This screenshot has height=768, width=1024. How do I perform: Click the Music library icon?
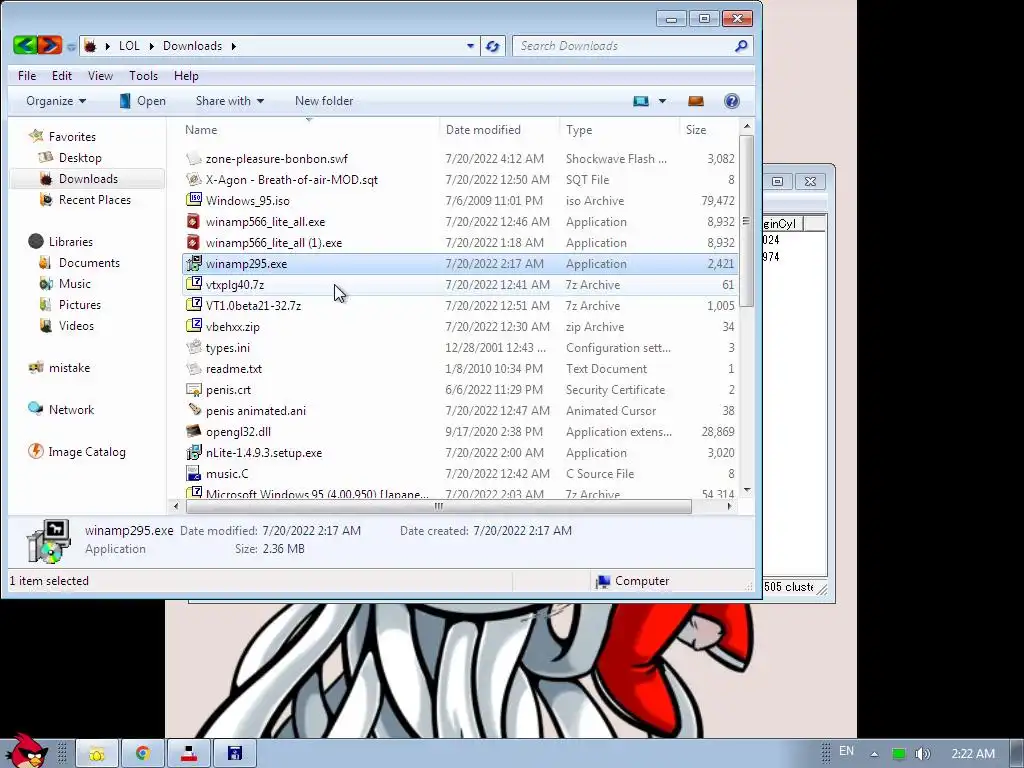coord(46,283)
